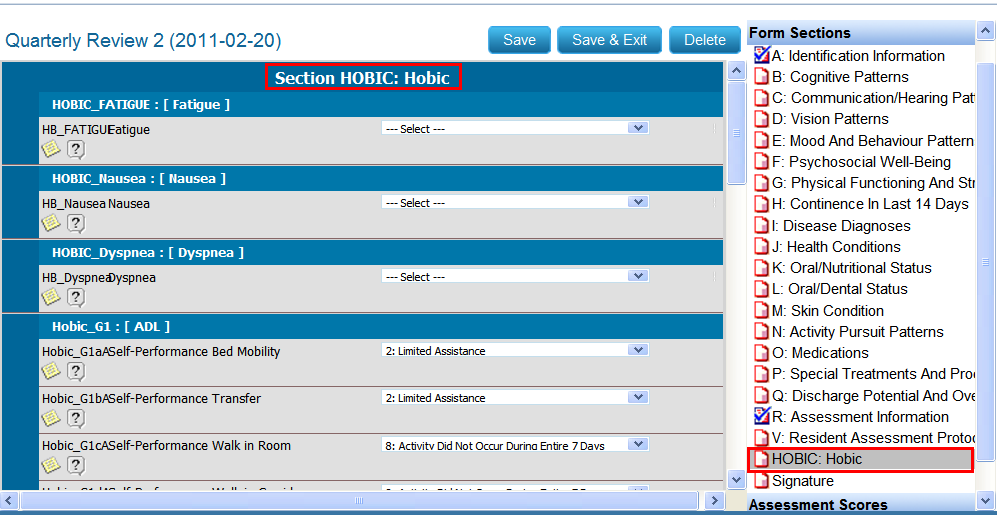The height and width of the screenshot is (515, 997).
Task: Click the HOBIC_FATIGUE : [ Fatigue ] heading
Action: tap(141, 105)
